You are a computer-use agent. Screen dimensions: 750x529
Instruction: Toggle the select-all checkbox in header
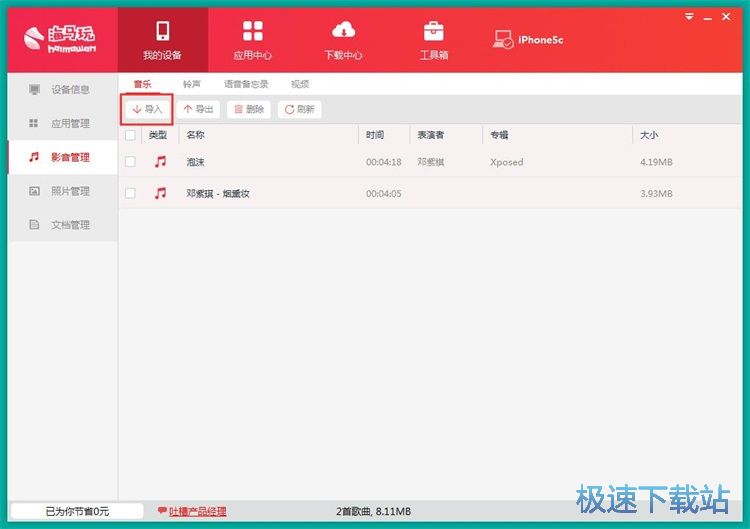coord(130,135)
